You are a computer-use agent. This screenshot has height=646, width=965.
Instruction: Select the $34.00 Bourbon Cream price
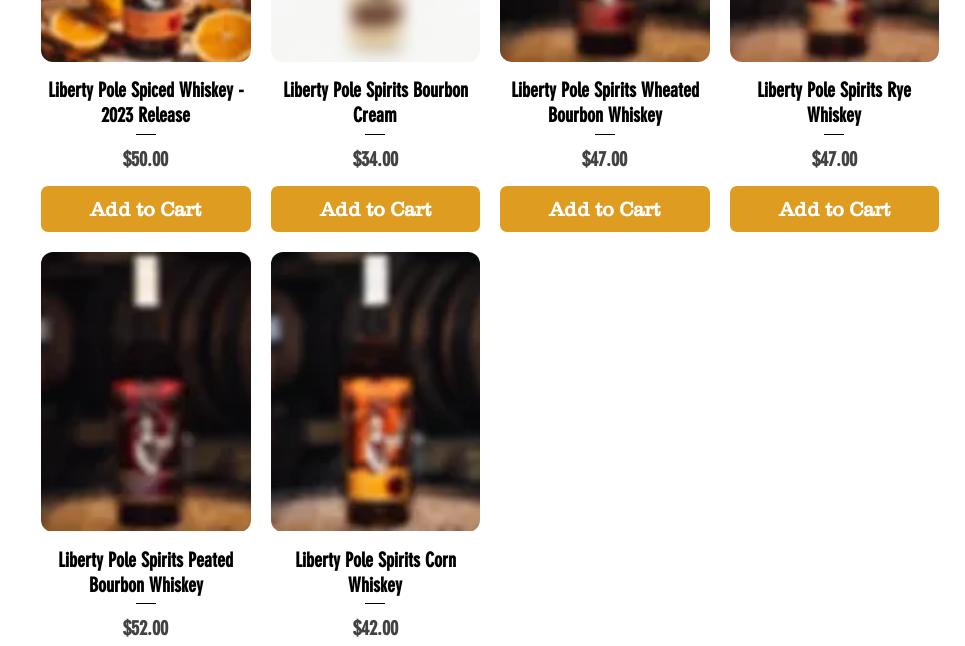pos(375,159)
